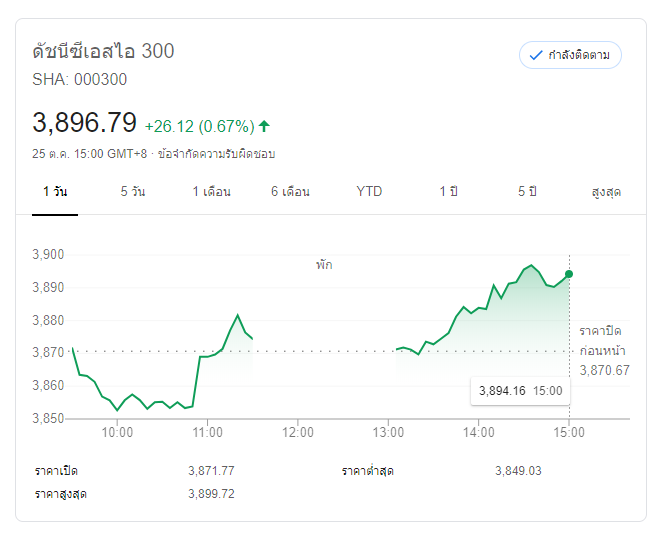
Task: Click the SHA: 000300 ticker text
Action: 80,80
